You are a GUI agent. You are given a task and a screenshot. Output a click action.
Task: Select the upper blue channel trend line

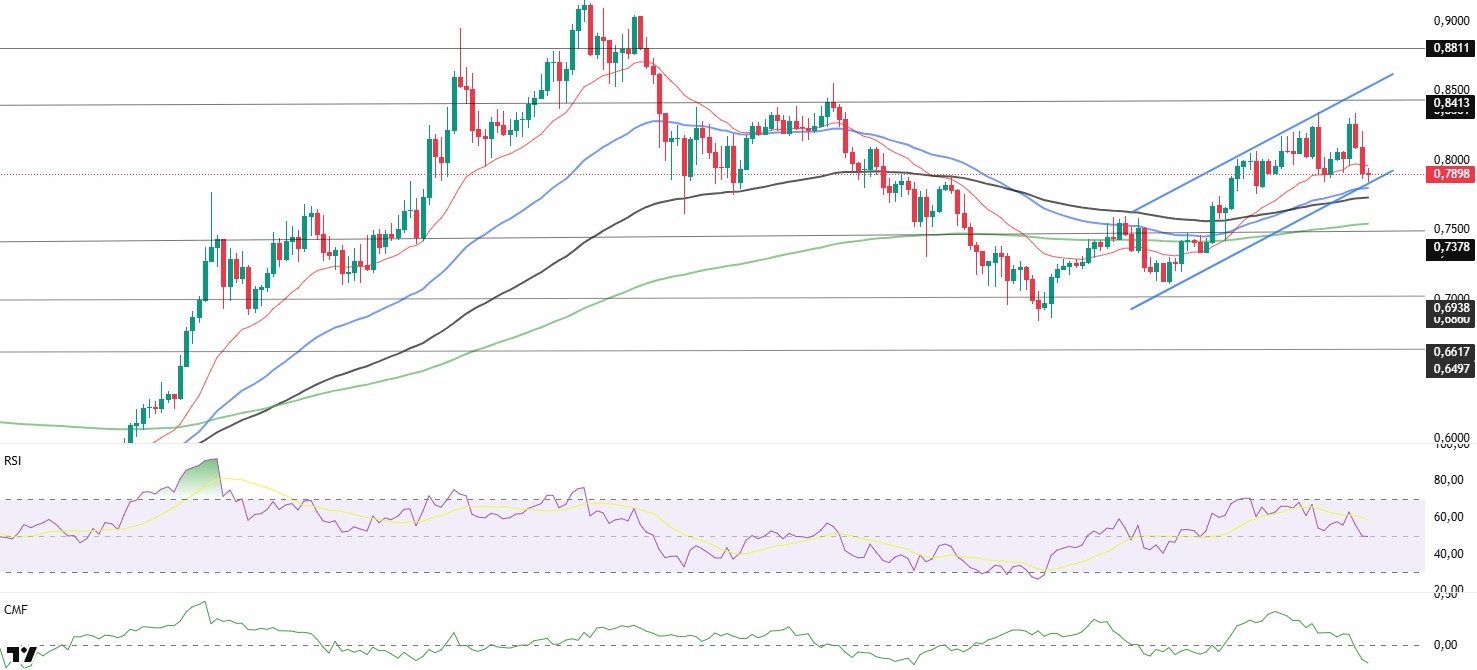pyautogui.click(x=1262, y=142)
